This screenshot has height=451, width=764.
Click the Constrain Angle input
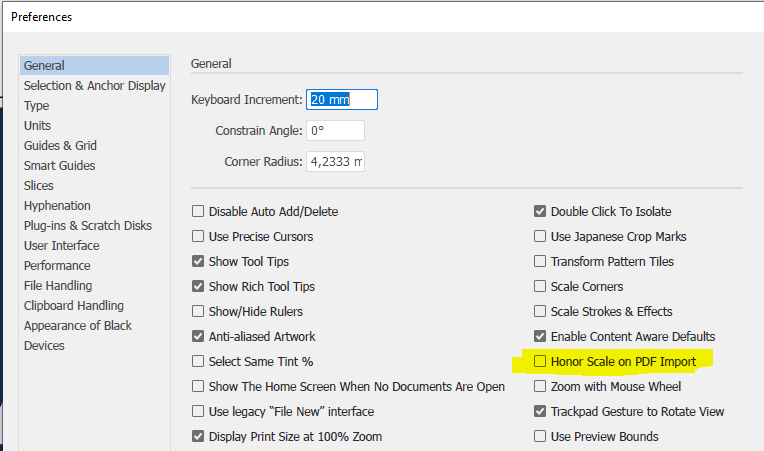tap(335, 131)
